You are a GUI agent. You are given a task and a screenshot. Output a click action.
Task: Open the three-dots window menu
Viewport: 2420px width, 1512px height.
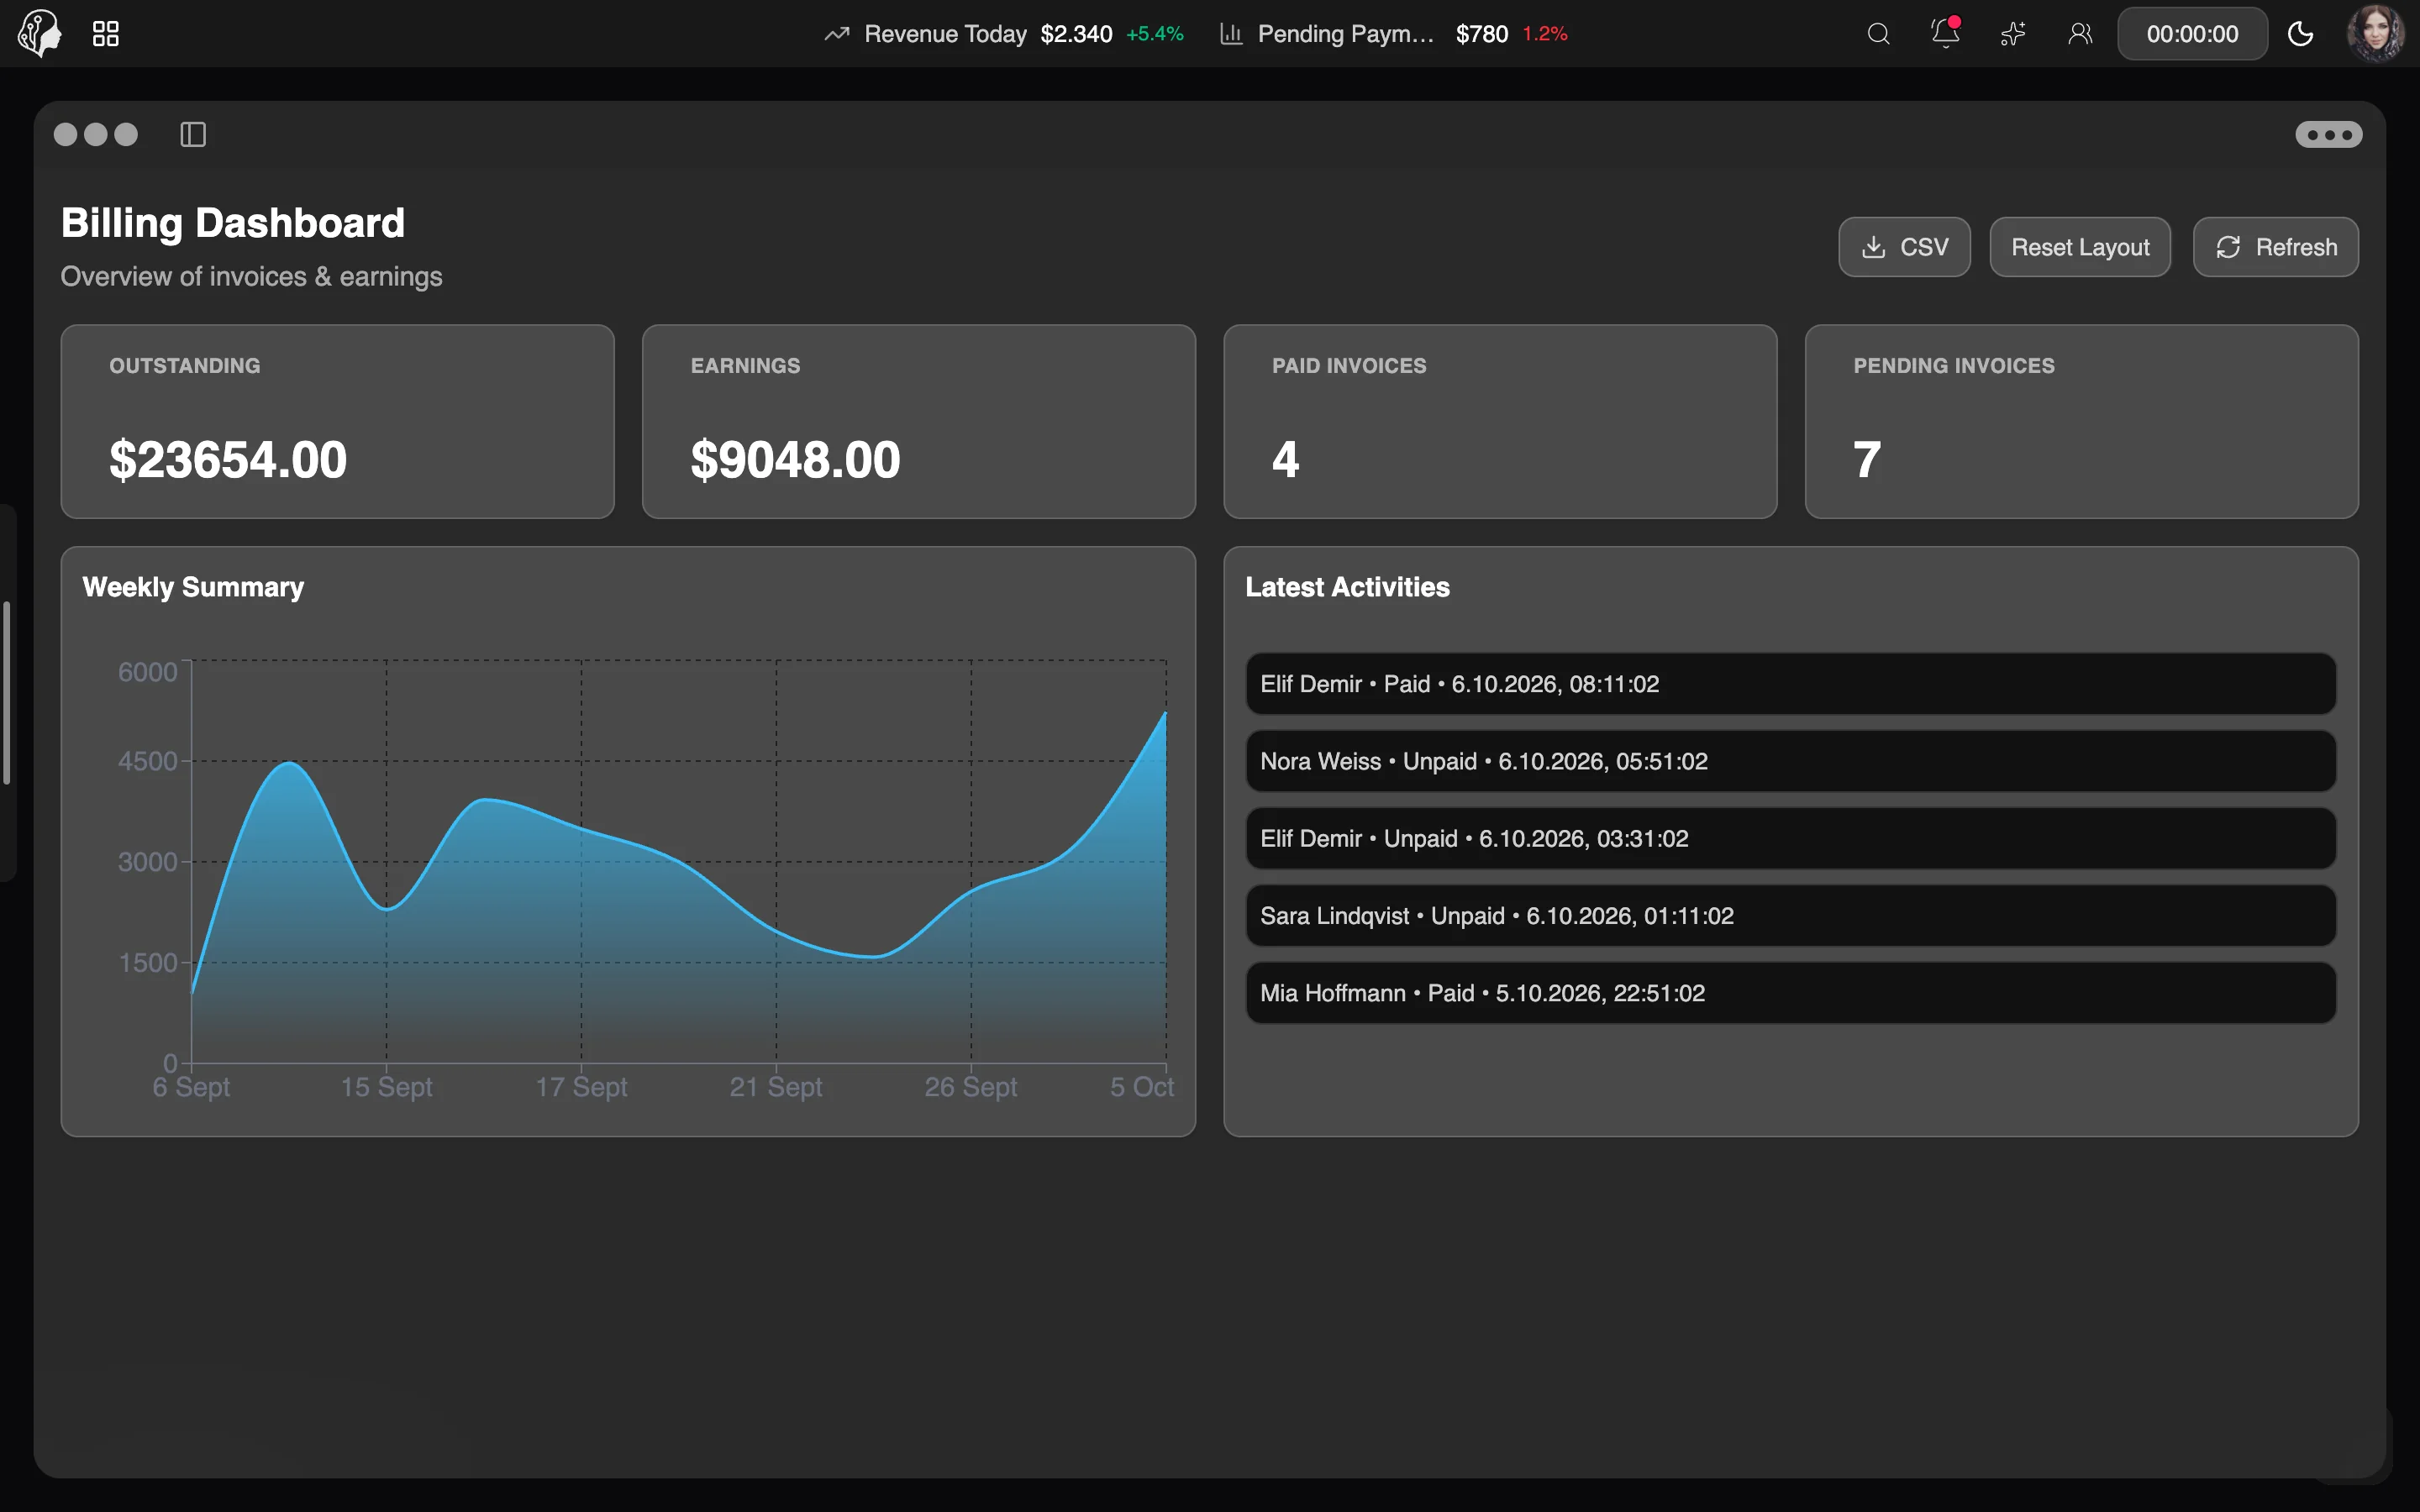(2328, 134)
